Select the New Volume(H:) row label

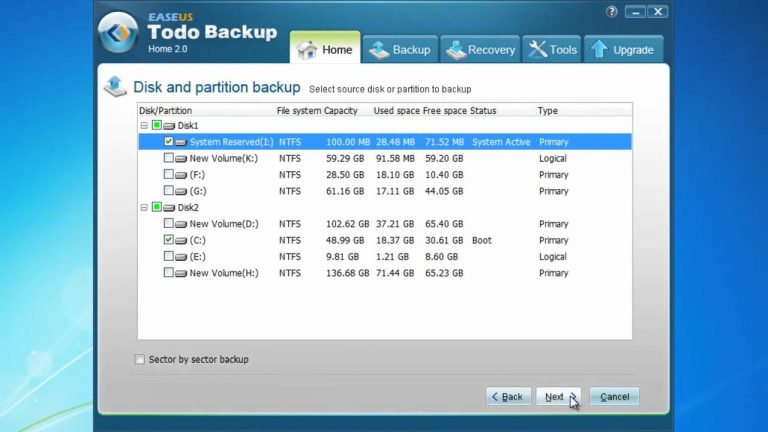(224, 273)
